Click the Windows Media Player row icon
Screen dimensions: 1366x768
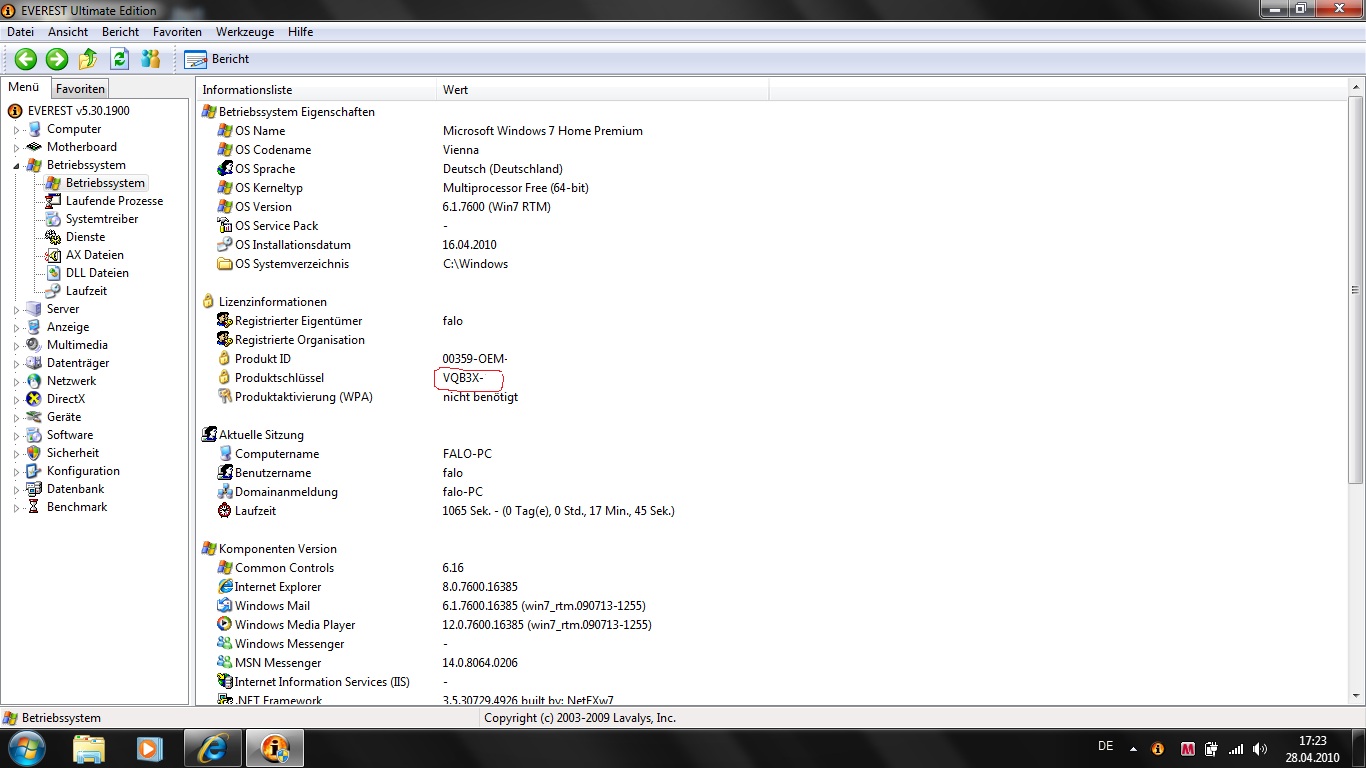(225, 625)
